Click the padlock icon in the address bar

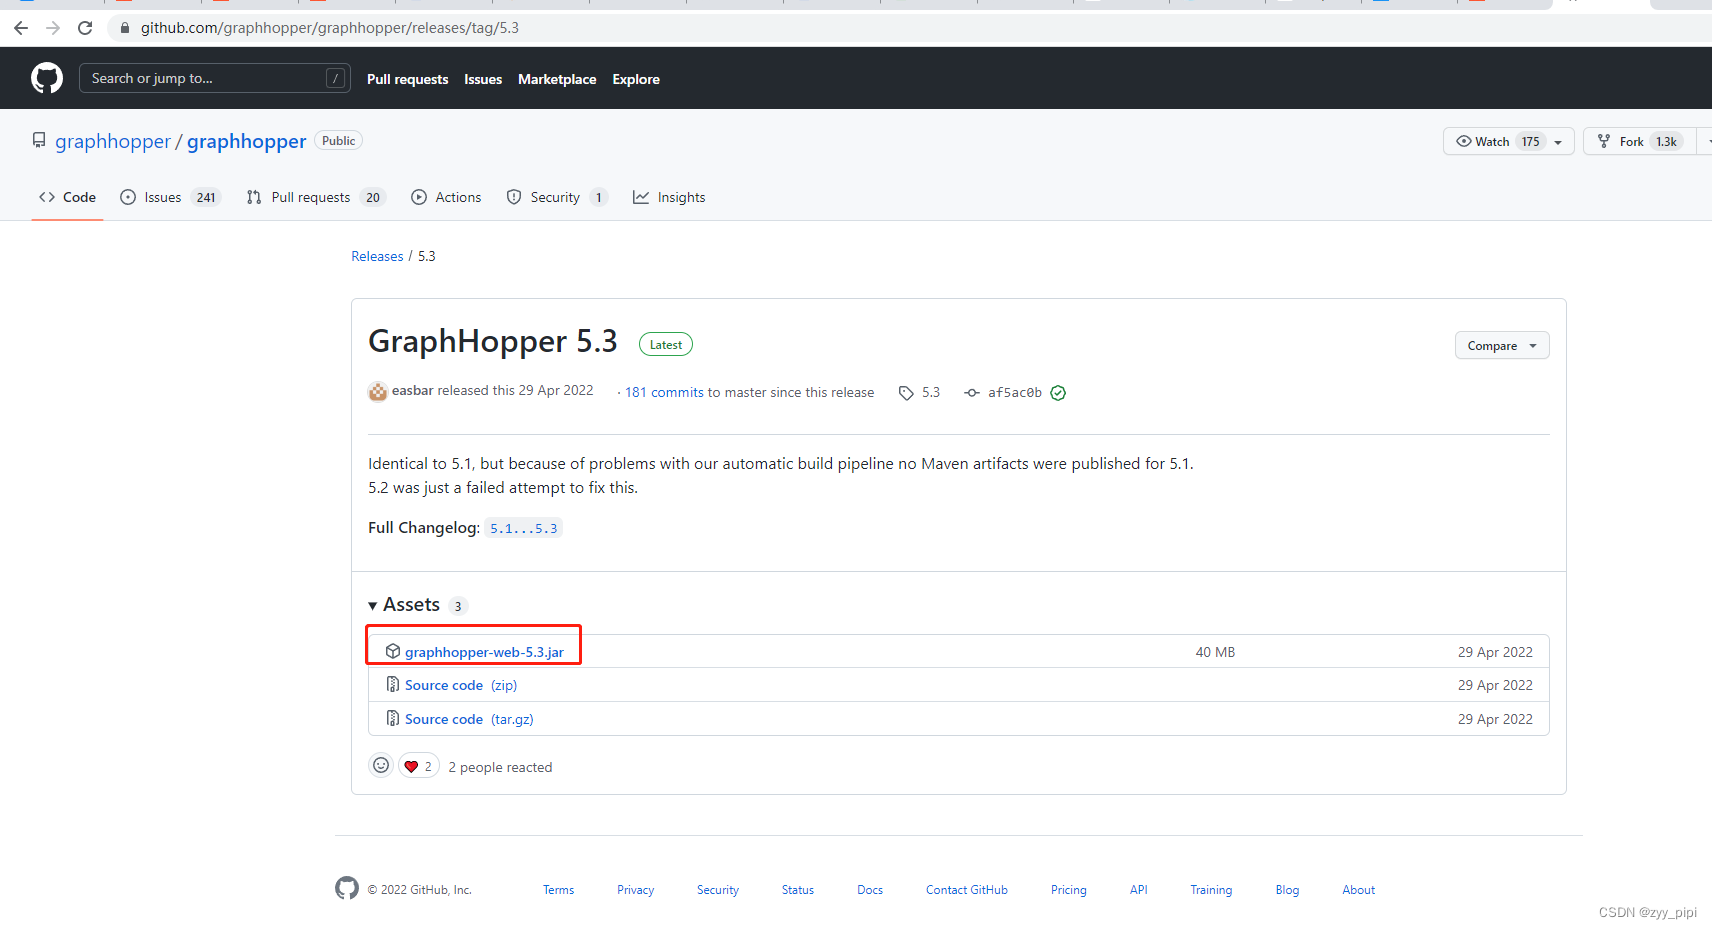coord(124,27)
